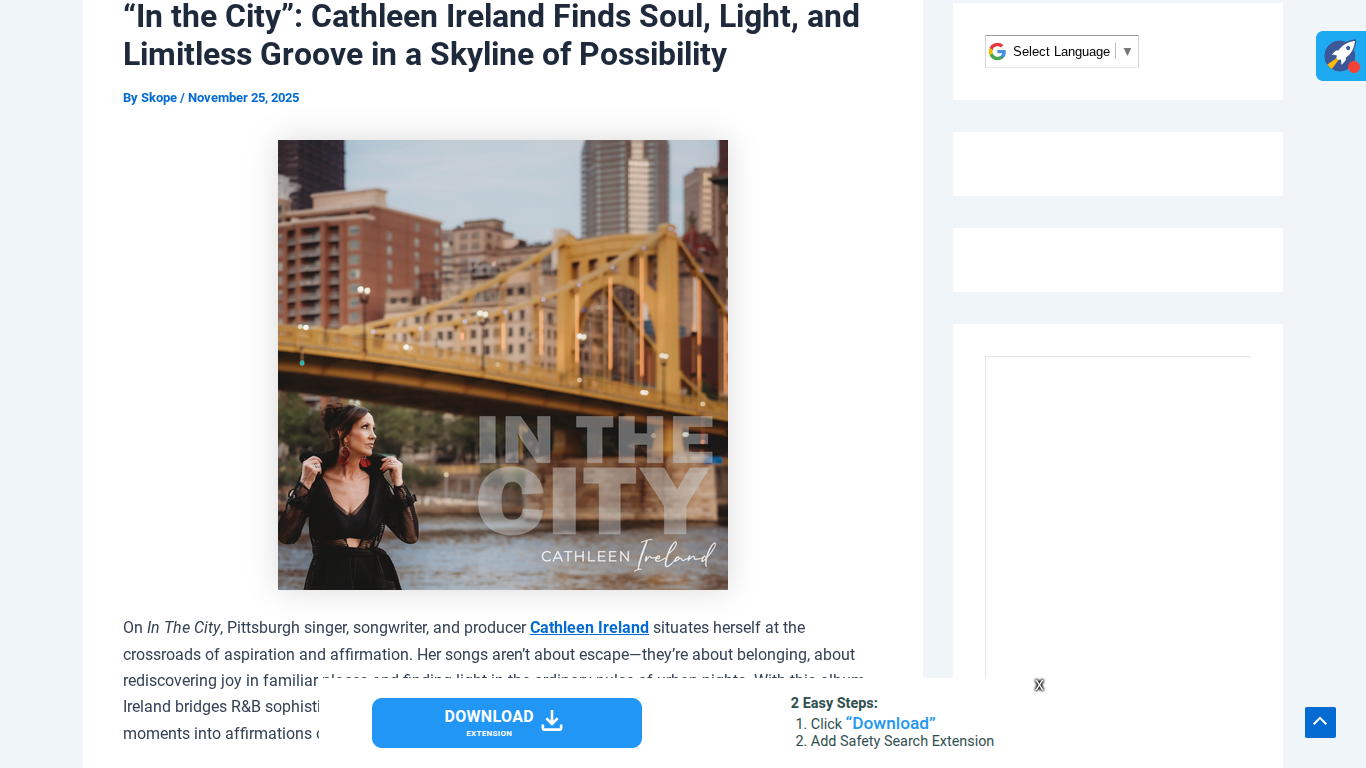Click the download arrow icon on blue button
Viewport: 1366px width, 768px height.
point(552,721)
